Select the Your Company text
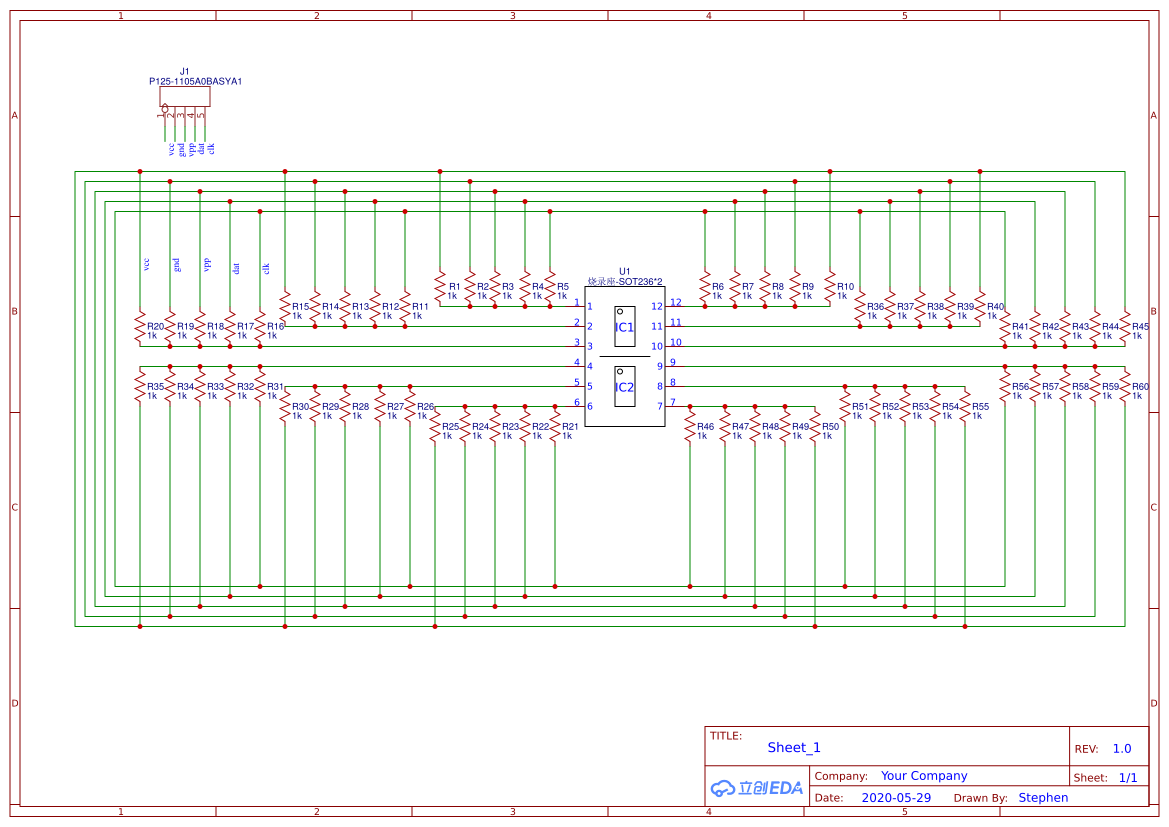The width and height of the screenshot is (1169, 827). [924, 776]
